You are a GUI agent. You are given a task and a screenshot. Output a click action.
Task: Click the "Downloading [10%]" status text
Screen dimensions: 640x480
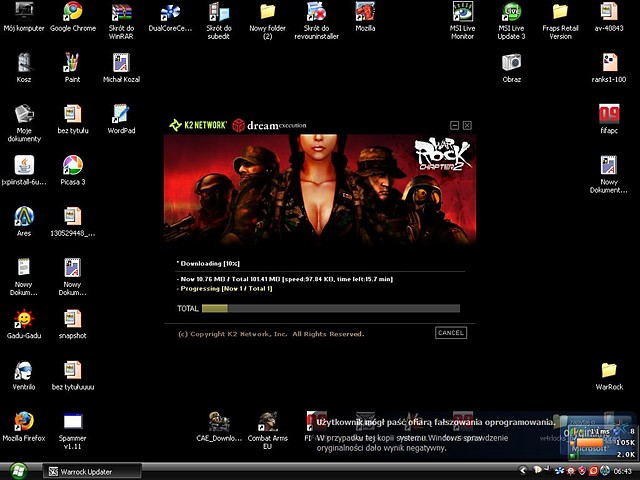tap(208, 264)
